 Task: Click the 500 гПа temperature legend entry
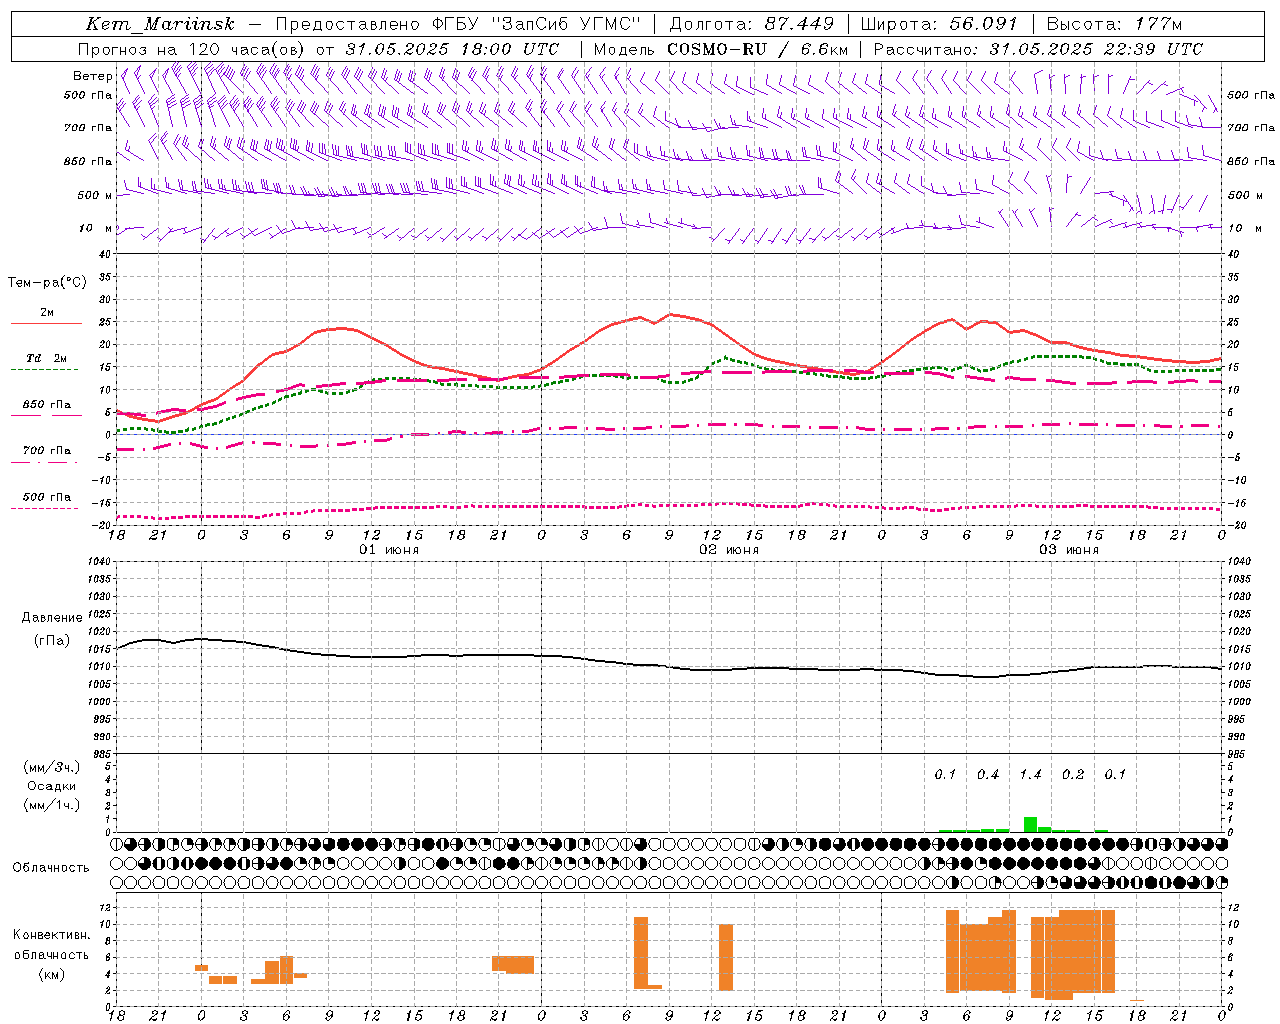click(46, 501)
